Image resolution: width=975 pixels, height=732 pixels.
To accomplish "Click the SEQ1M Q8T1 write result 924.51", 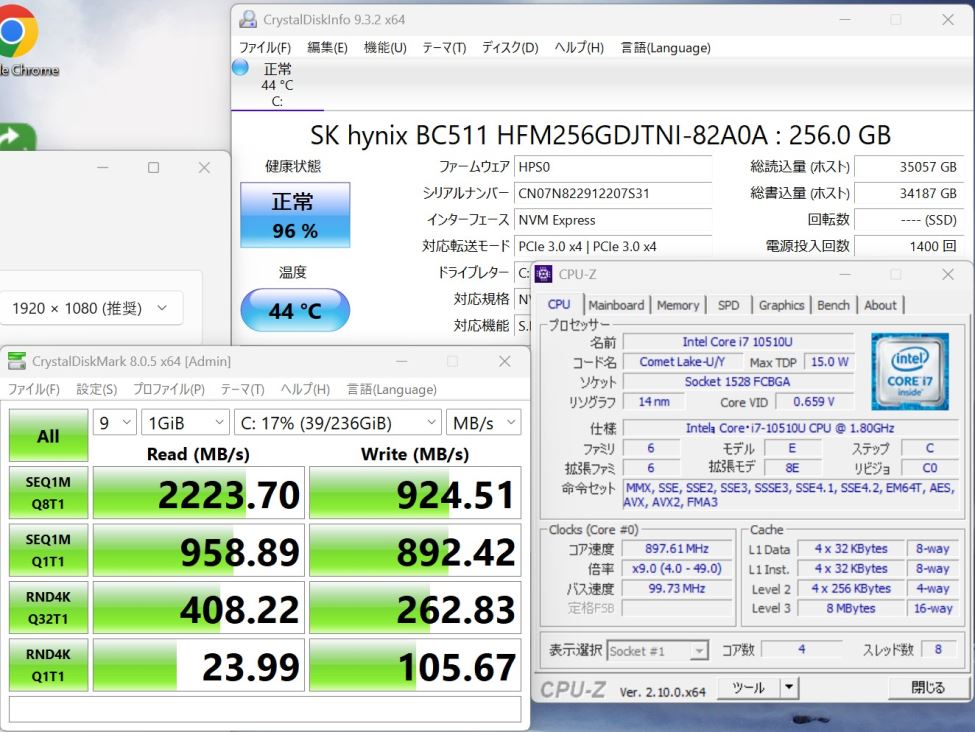I will point(415,493).
